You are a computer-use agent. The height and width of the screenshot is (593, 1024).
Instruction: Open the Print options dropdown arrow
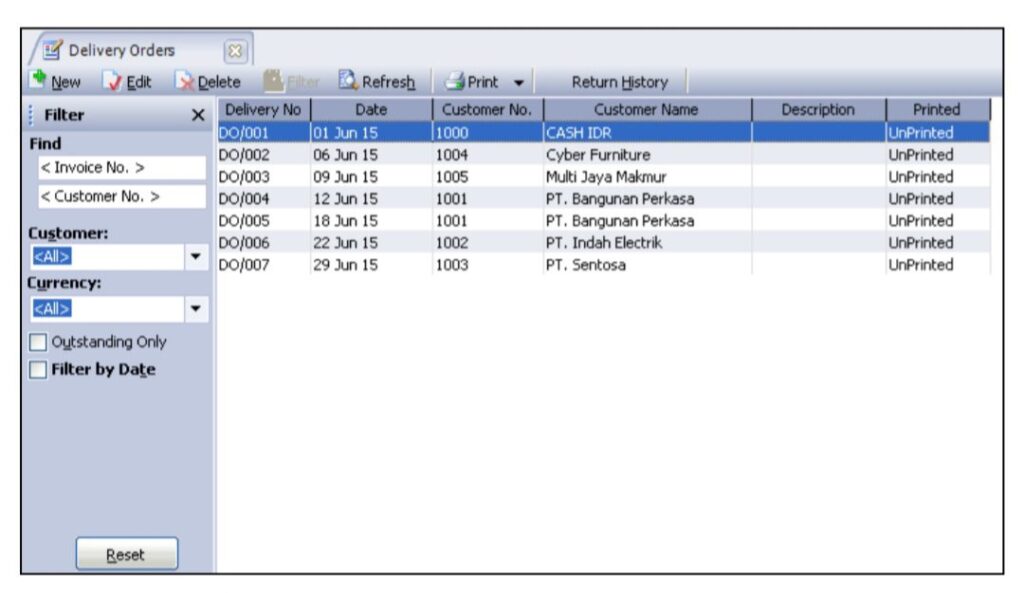pos(519,82)
